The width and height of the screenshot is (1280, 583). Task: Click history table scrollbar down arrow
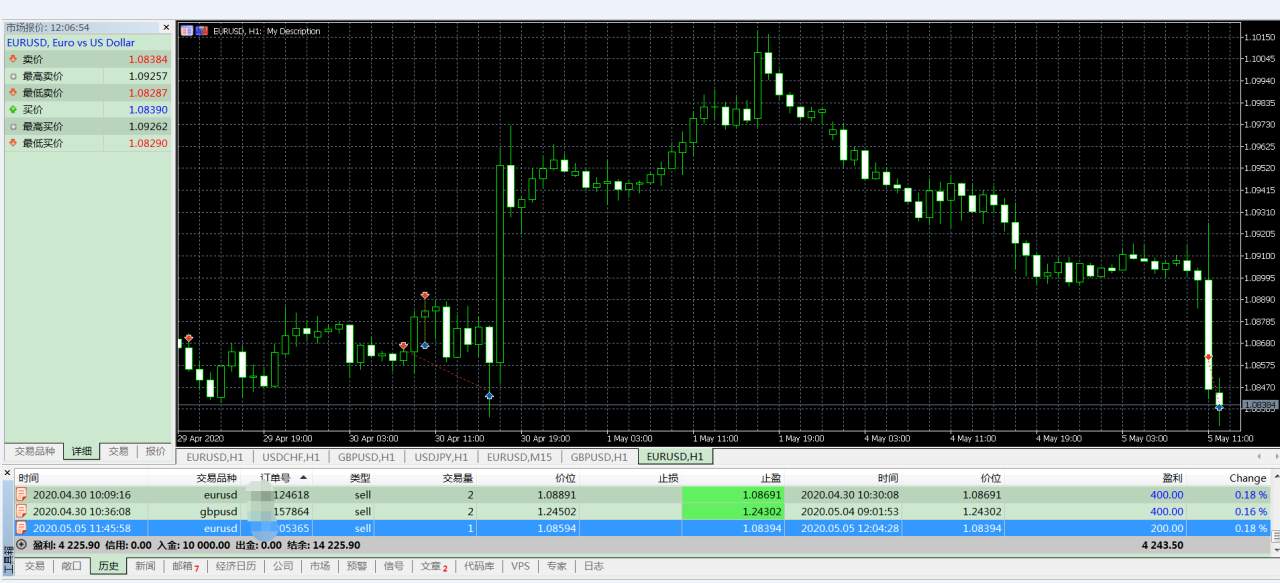tap(1275, 549)
